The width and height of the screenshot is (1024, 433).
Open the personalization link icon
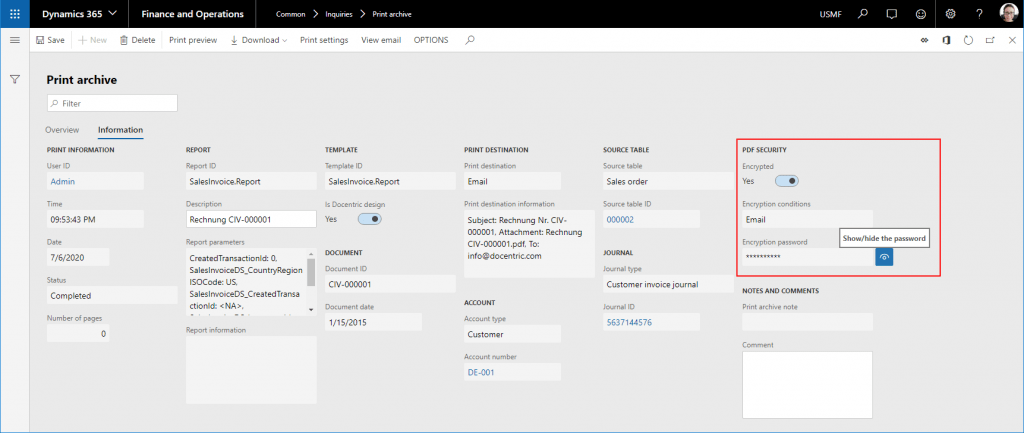924,40
